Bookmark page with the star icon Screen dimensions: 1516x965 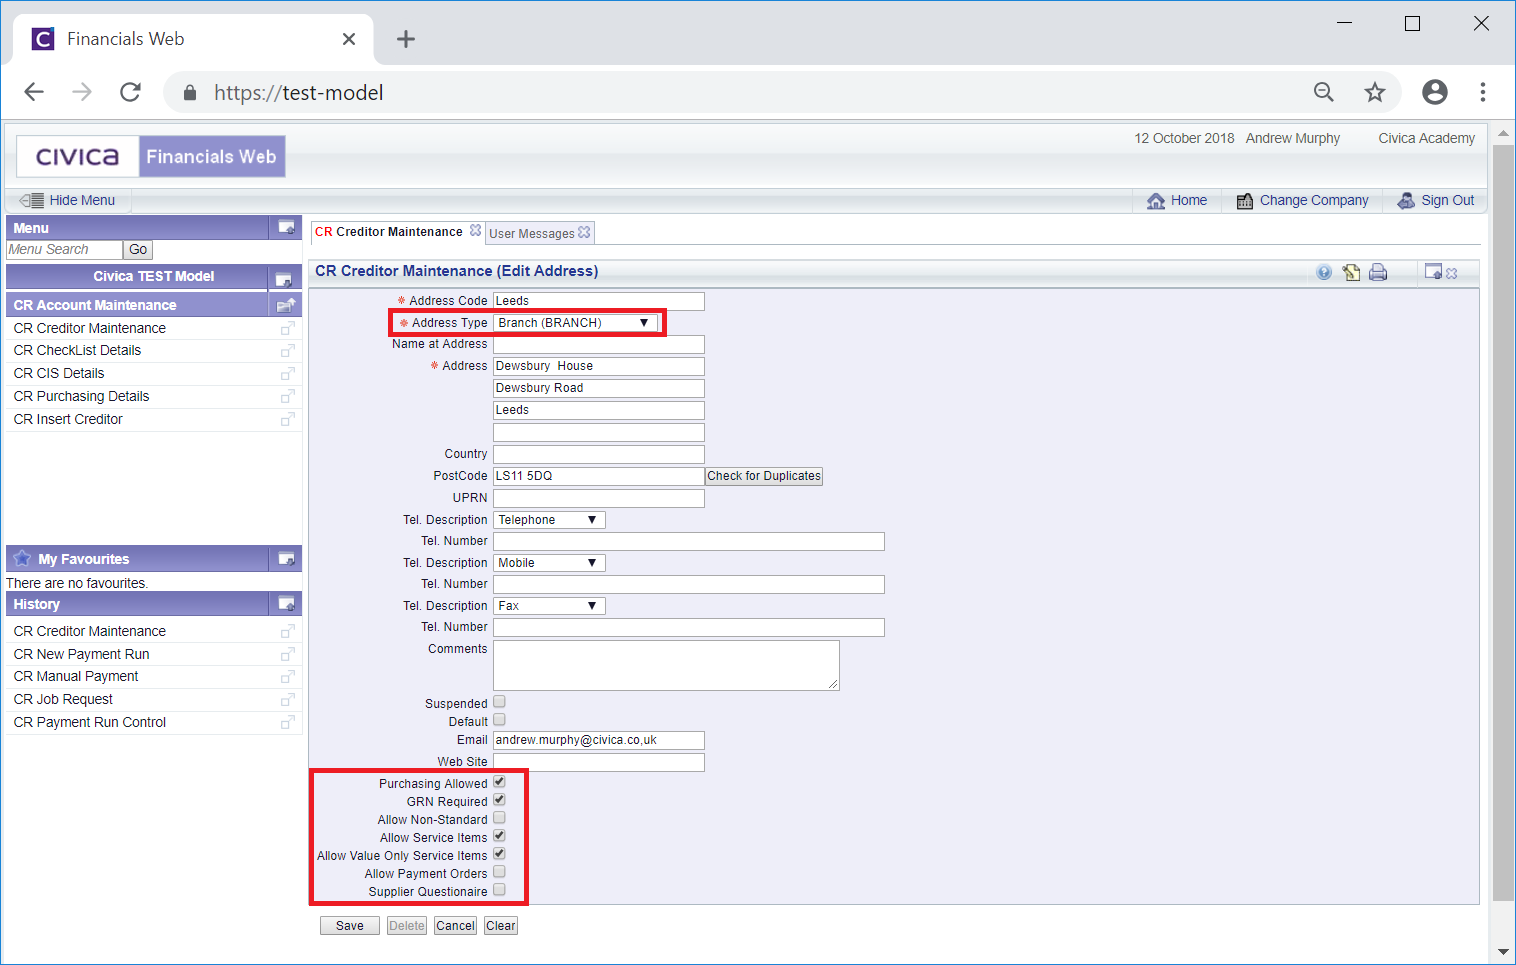point(1375,92)
